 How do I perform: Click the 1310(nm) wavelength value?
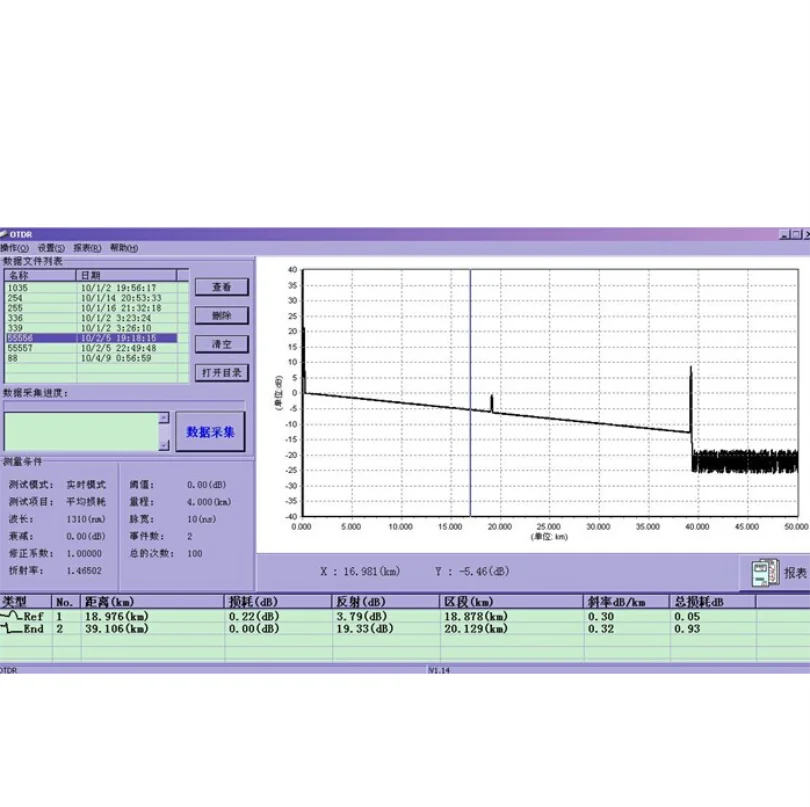click(86, 519)
